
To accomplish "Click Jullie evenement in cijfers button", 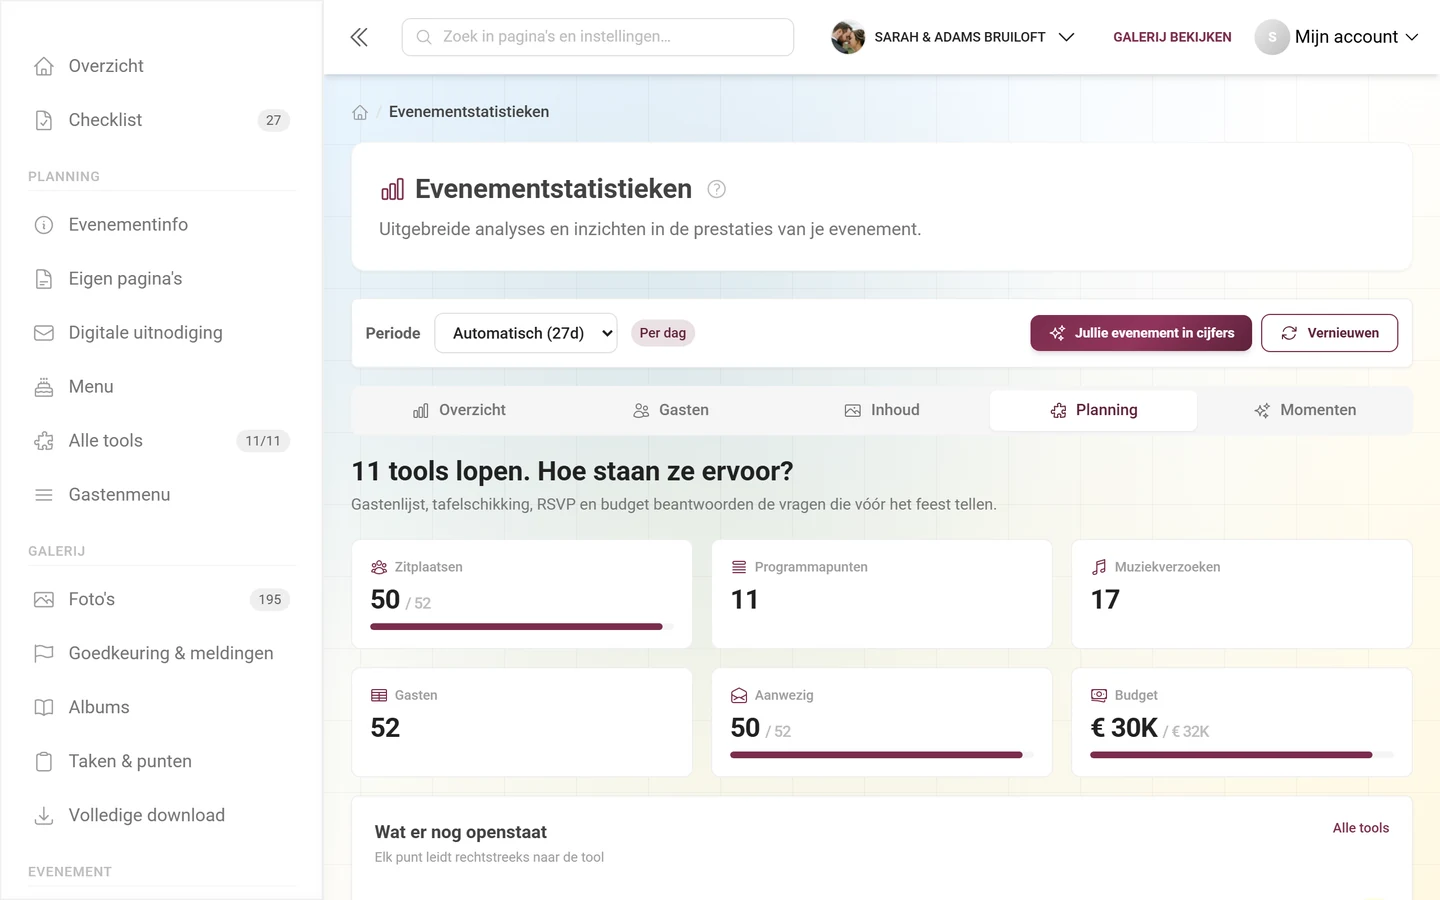I will click(x=1141, y=333).
